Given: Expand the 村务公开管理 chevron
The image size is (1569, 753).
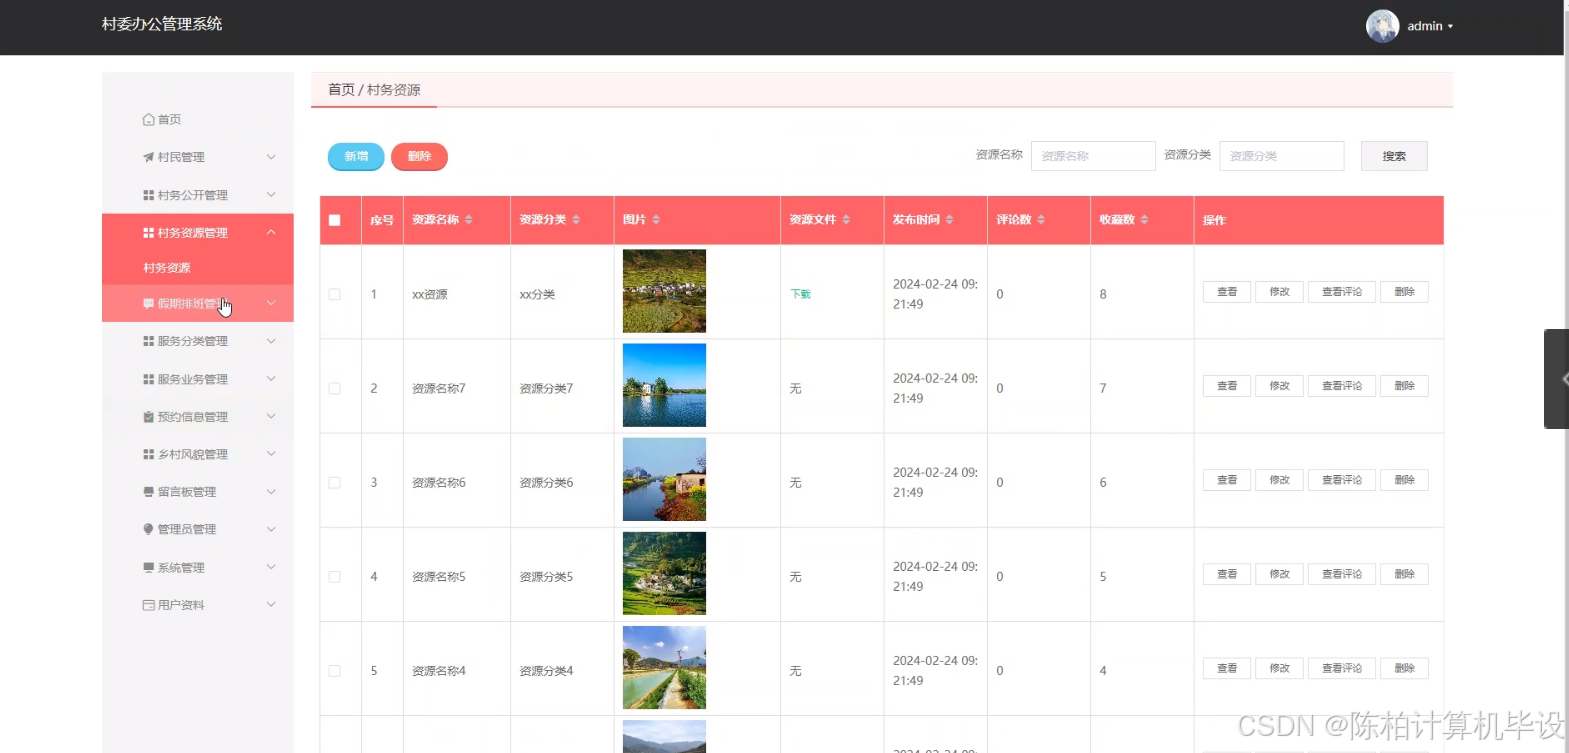Looking at the screenshot, I should point(271,195).
